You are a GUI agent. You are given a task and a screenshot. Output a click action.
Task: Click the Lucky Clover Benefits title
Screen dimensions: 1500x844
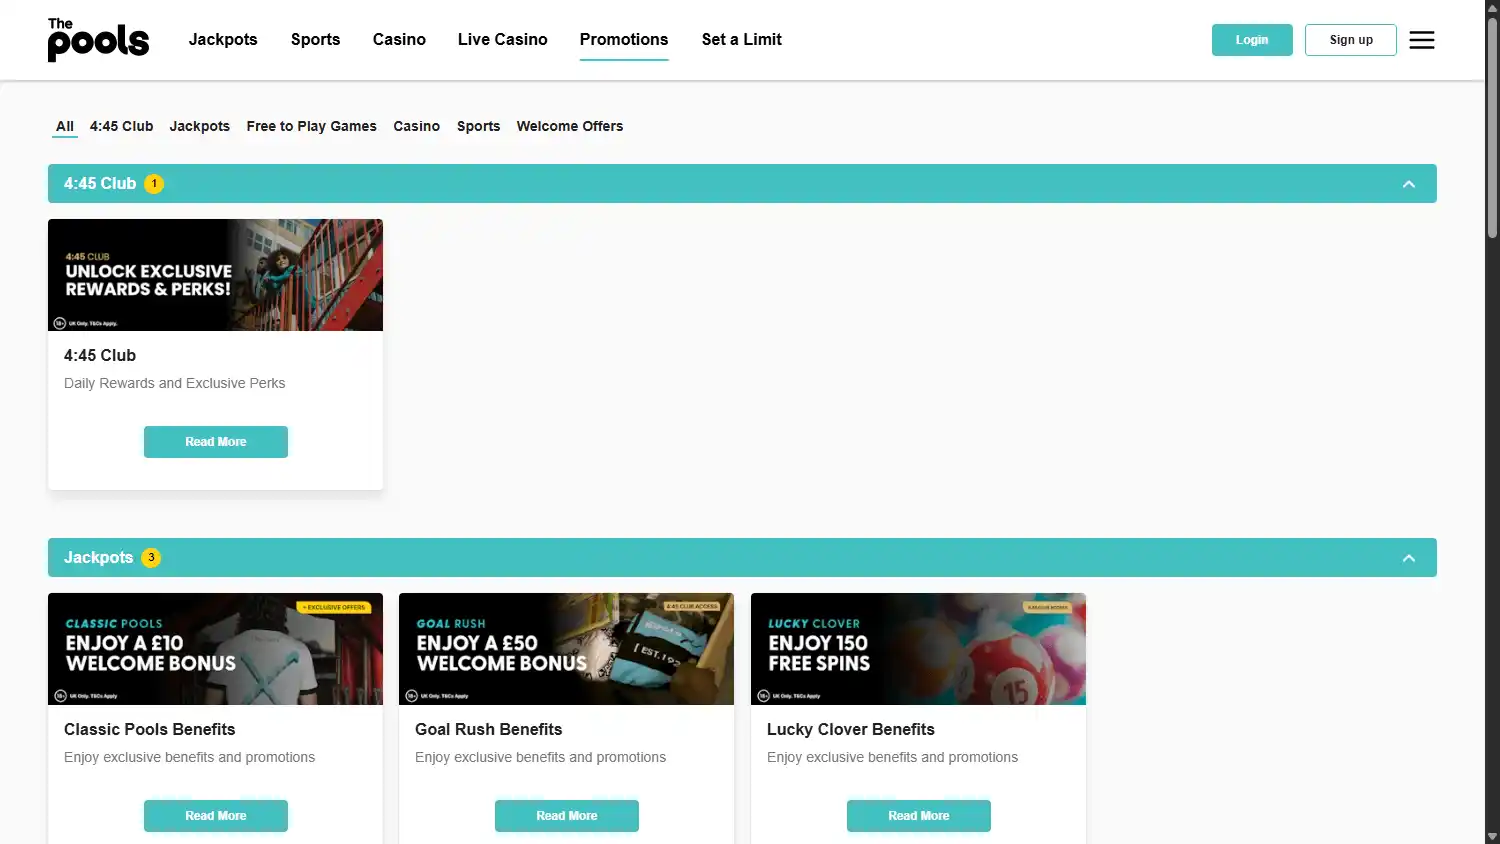click(851, 730)
